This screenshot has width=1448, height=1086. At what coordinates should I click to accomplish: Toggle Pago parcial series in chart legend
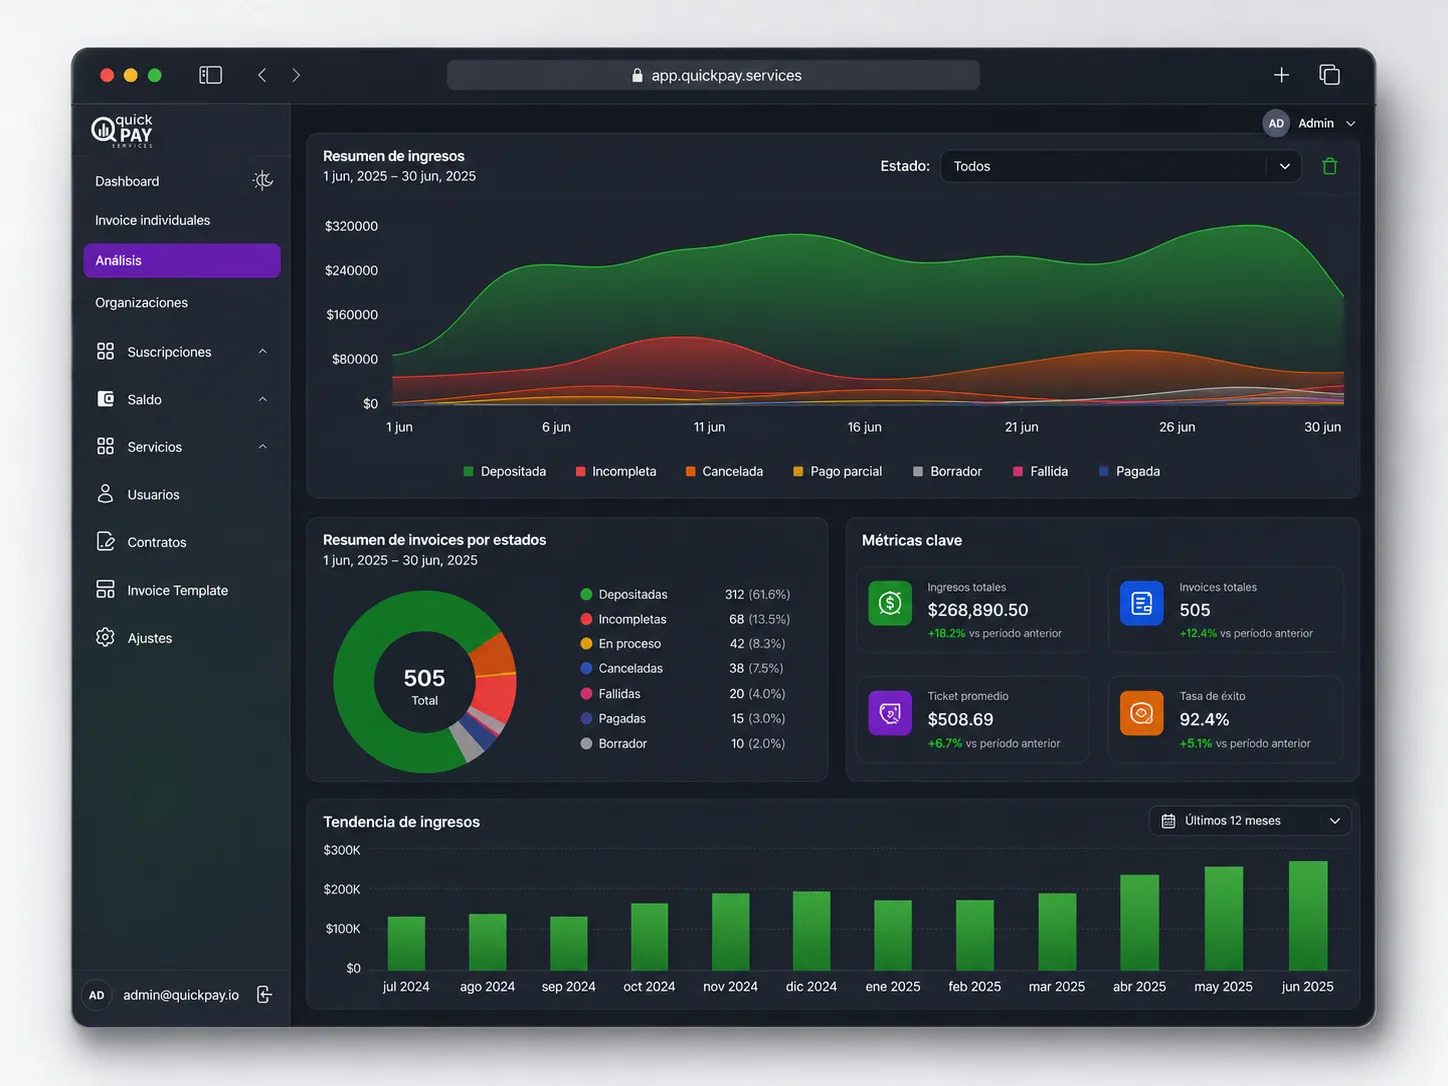tap(838, 471)
